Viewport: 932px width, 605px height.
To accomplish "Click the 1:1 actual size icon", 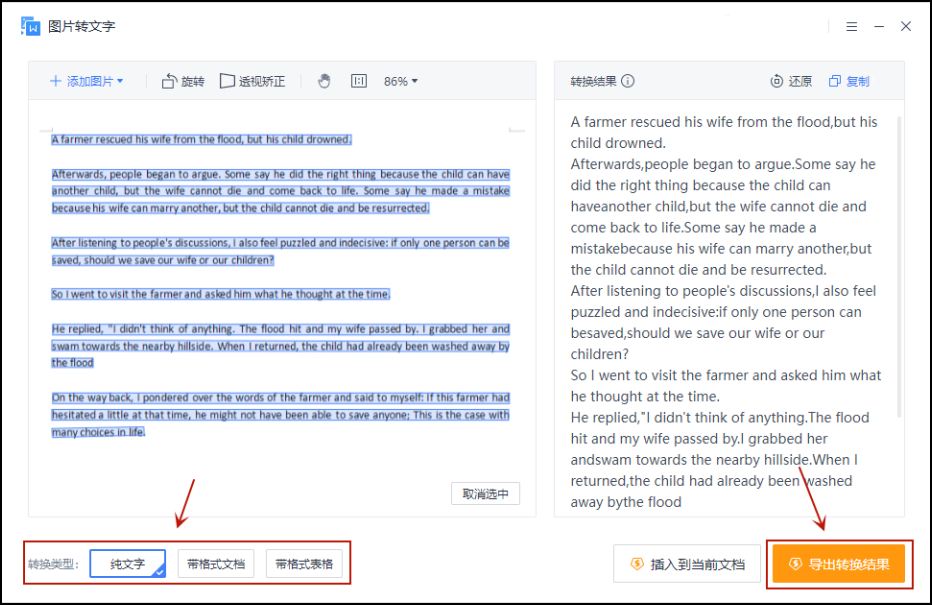I will click(x=358, y=81).
